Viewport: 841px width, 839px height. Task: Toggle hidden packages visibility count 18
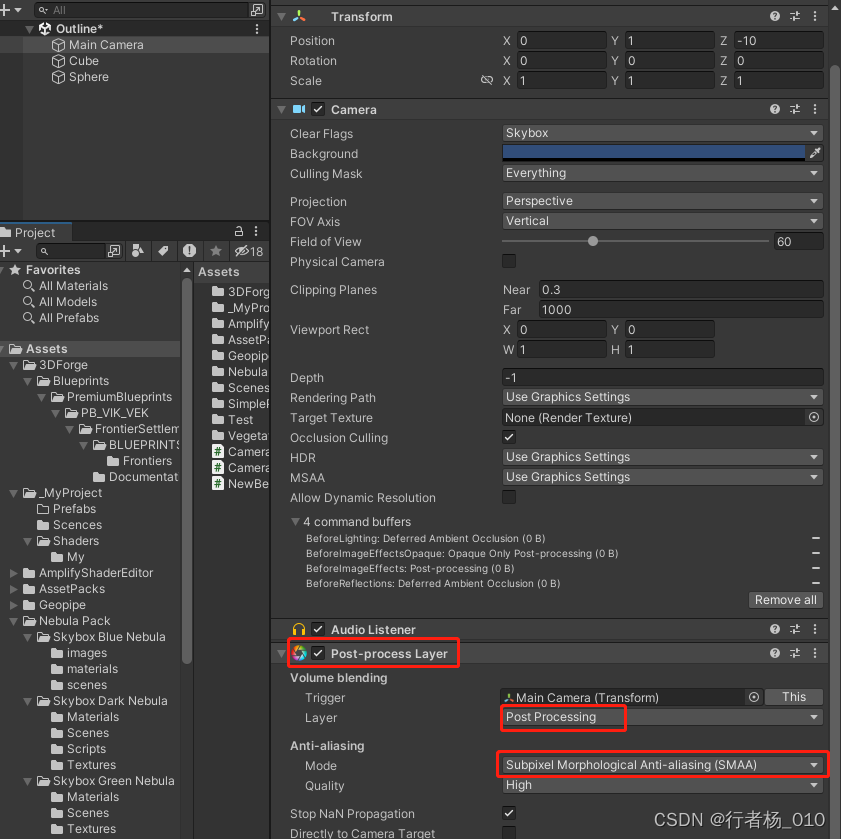tap(249, 251)
